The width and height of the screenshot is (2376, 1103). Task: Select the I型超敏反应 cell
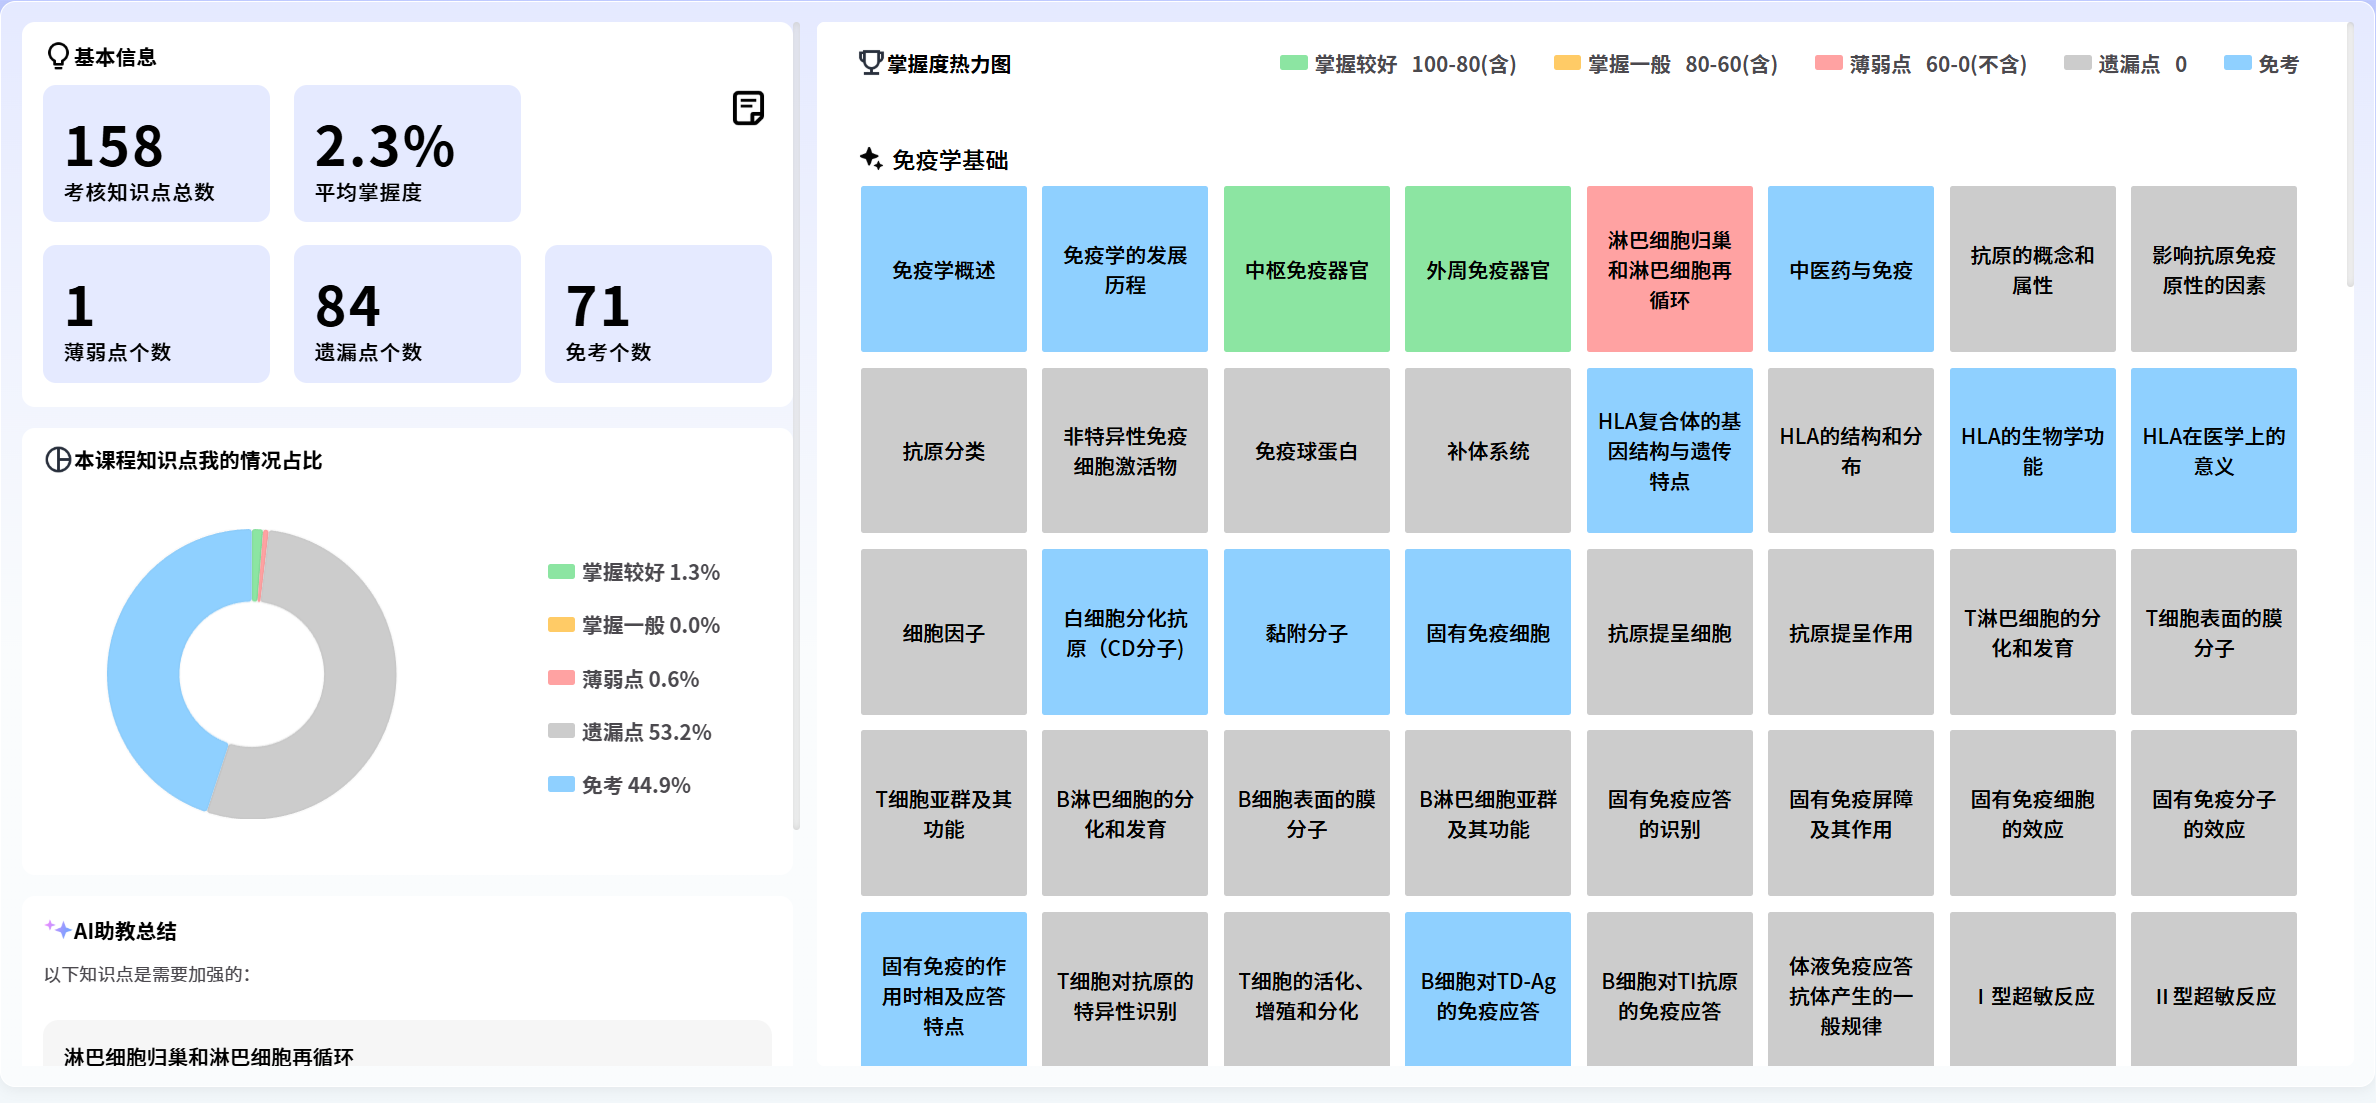coord(2032,988)
